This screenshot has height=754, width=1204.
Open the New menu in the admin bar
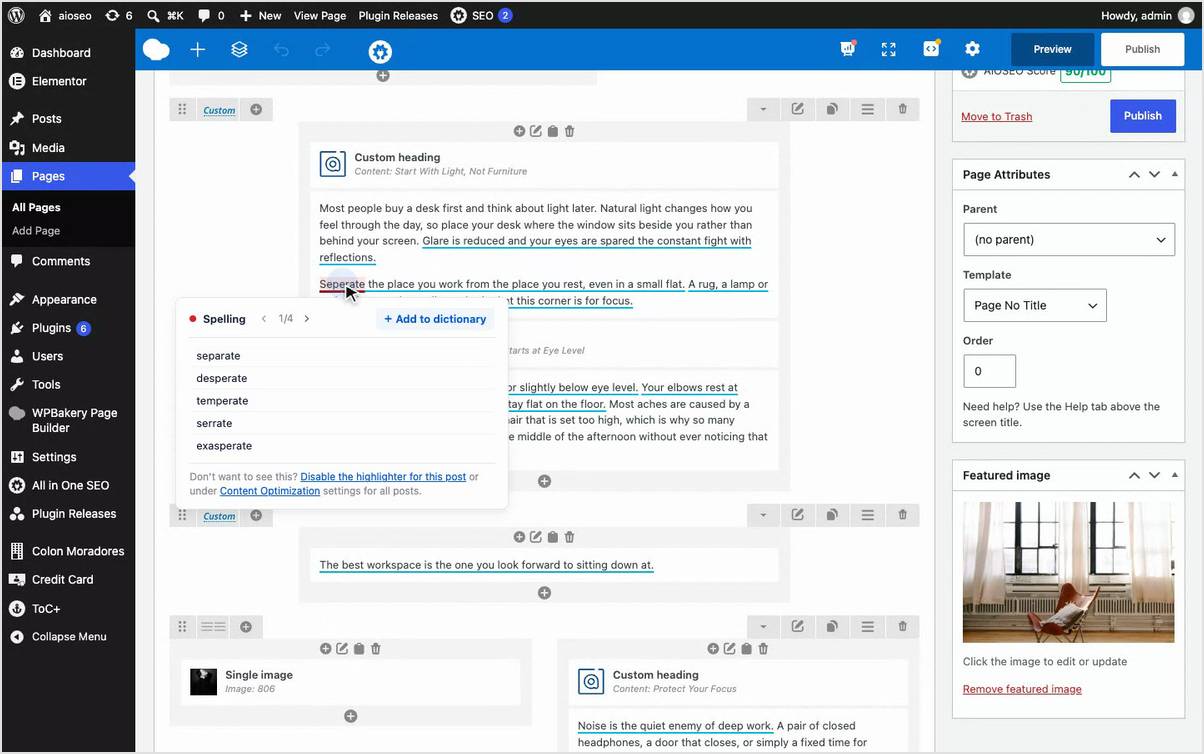260,15
